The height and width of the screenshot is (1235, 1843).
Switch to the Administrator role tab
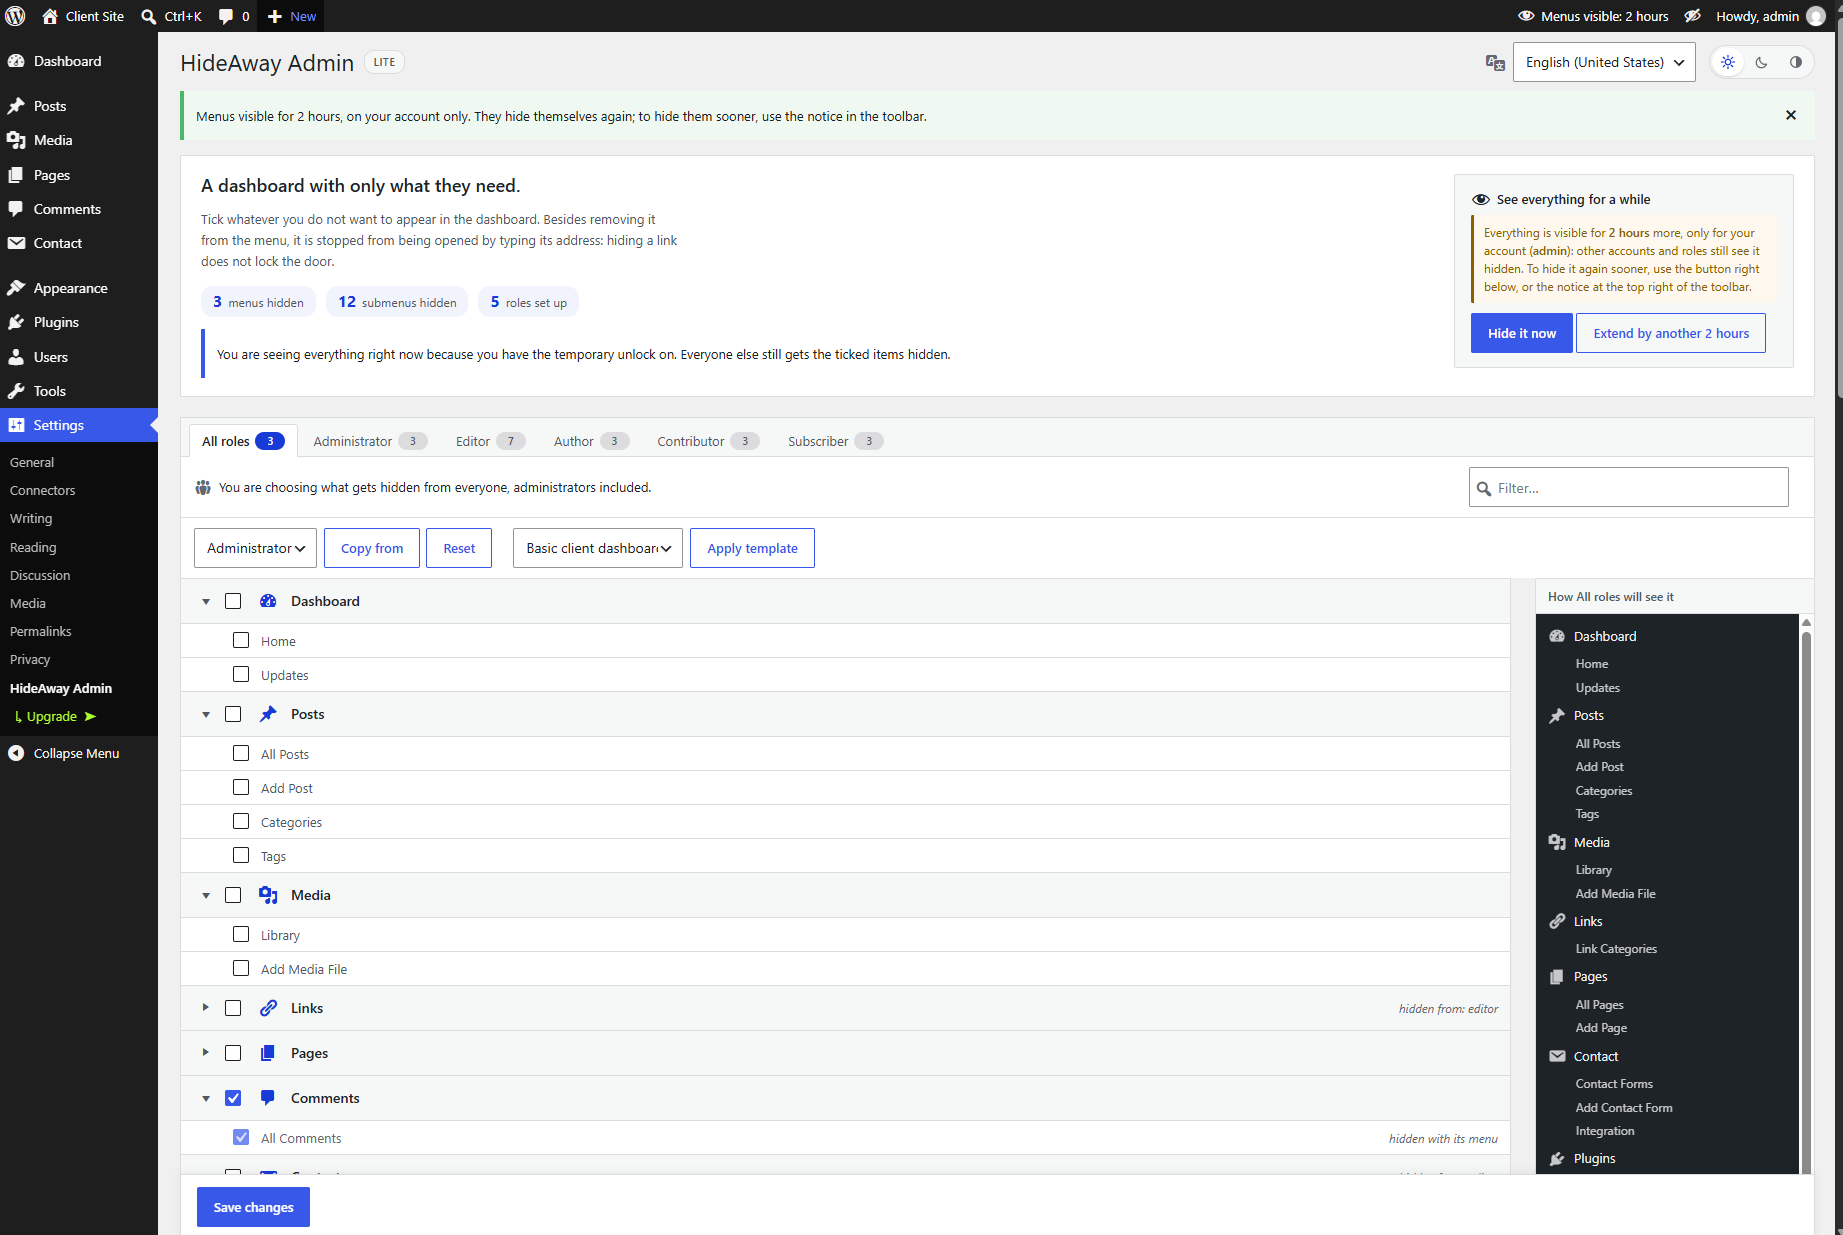[370, 441]
